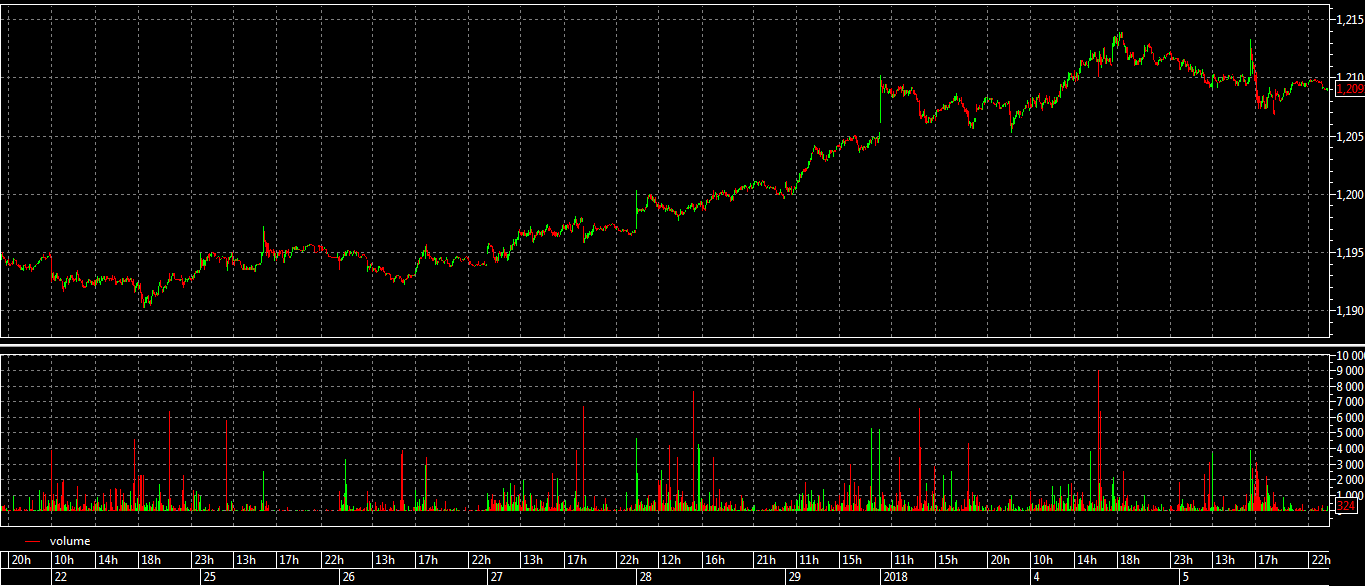The height and width of the screenshot is (586, 1365).
Task: Click the 1,215 price axis label
Action: (x=1348, y=19)
